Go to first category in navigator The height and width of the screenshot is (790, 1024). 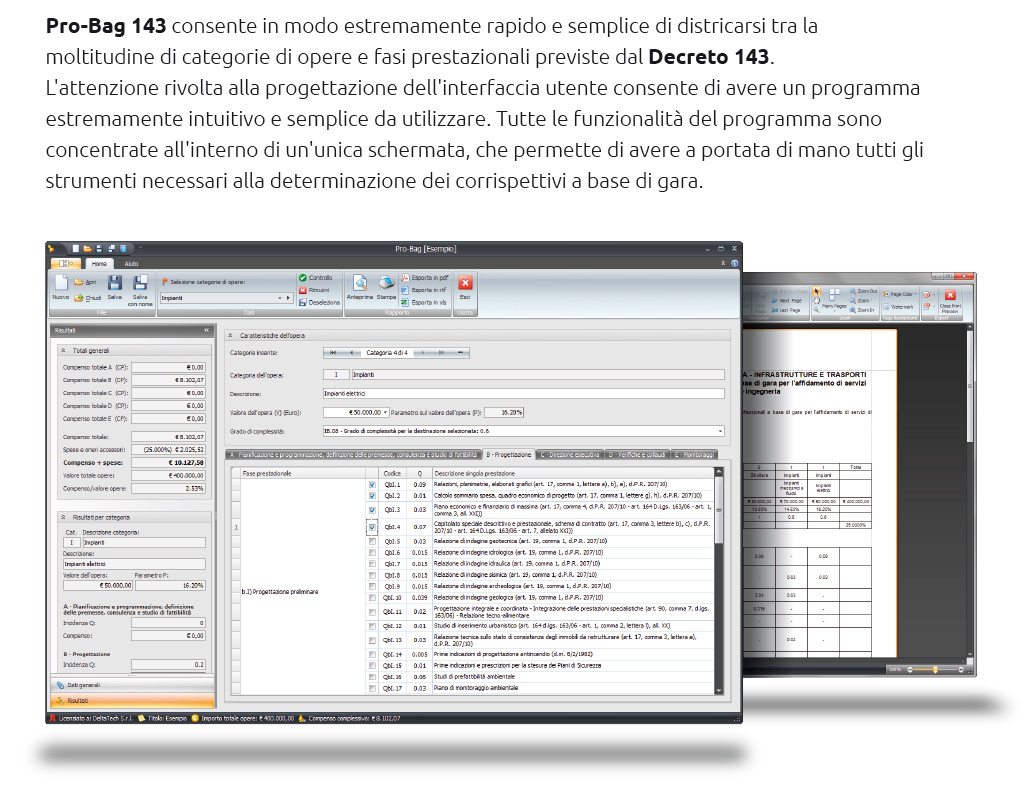(333, 353)
